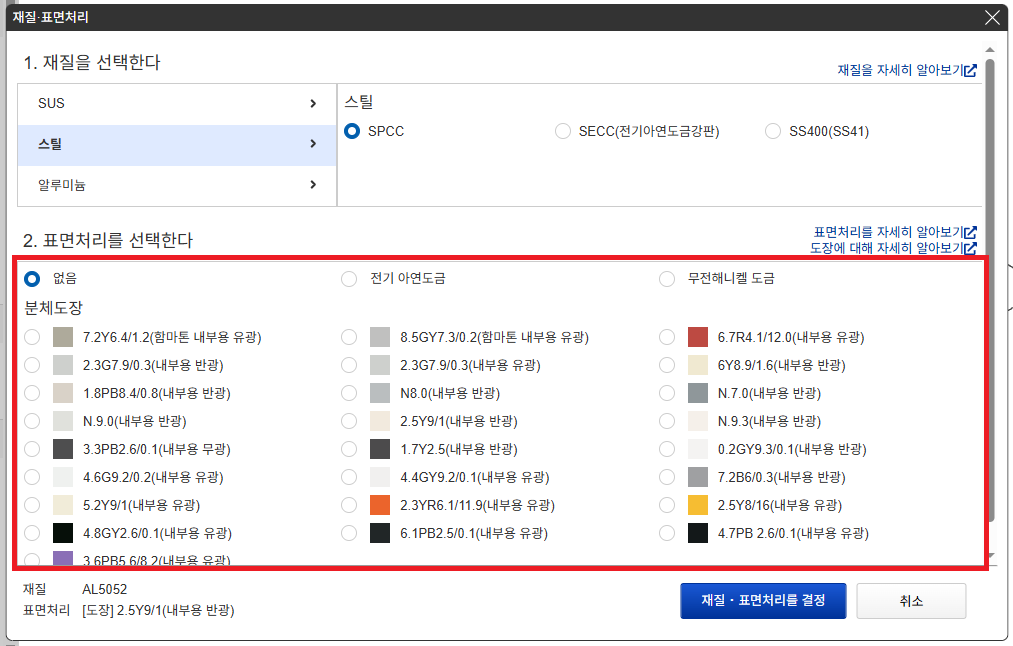Screen dimensions: 1013x646
Task: Click the 재질・표면처리를 결정 button
Action: point(763,601)
